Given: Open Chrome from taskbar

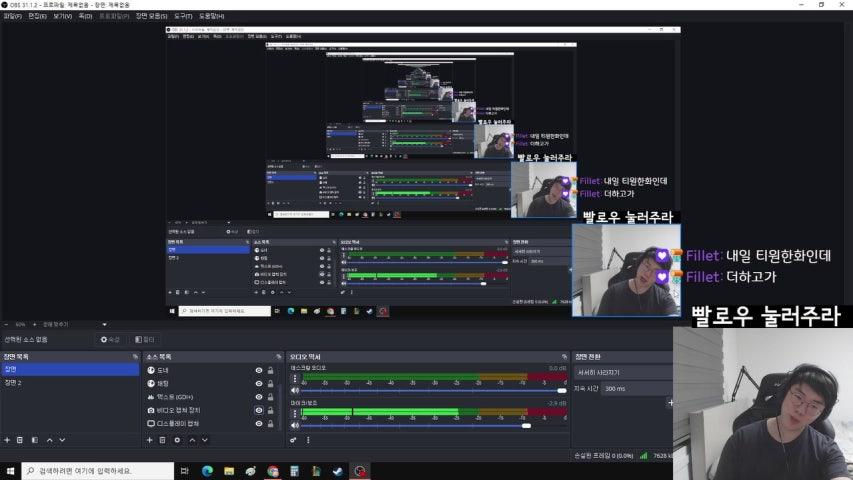Looking at the screenshot, I should point(273,471).
